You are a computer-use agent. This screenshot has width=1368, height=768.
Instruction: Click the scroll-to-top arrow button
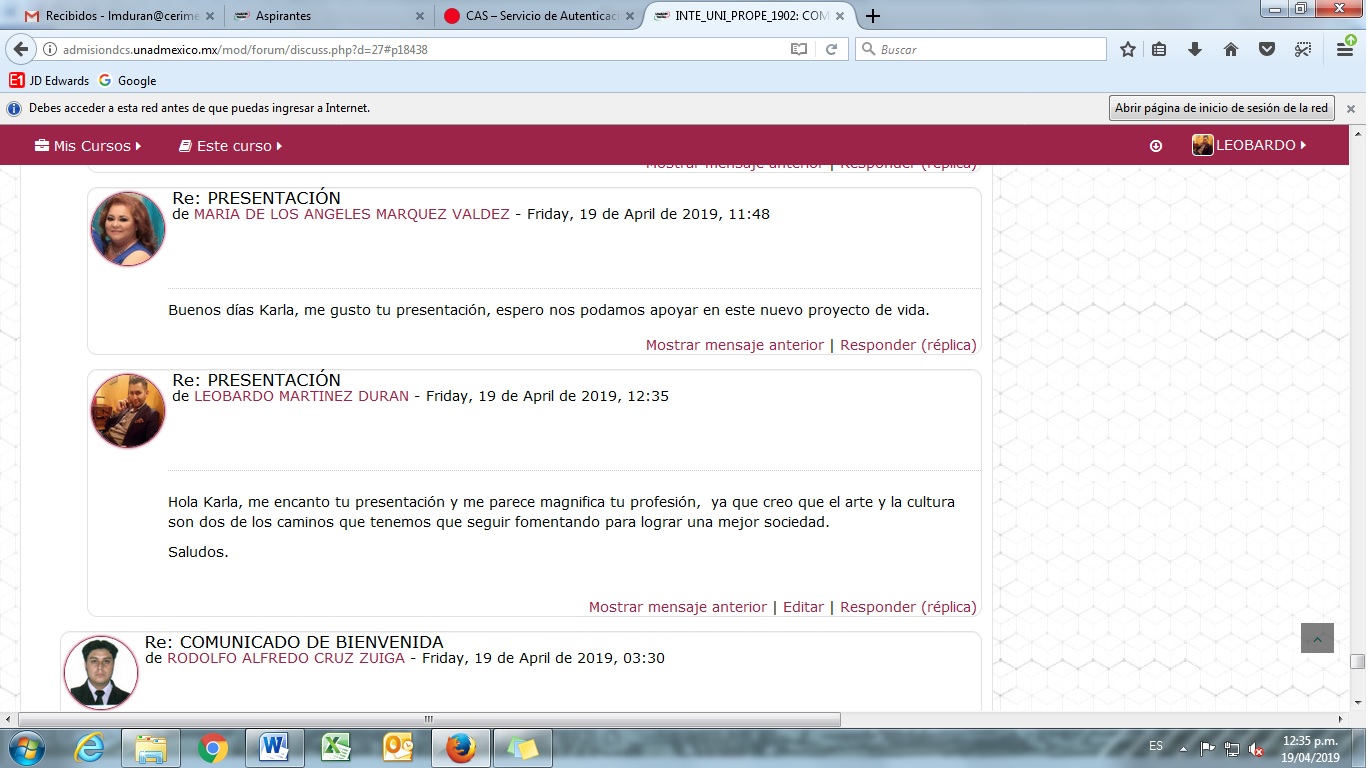click(x=1317, y=639)
